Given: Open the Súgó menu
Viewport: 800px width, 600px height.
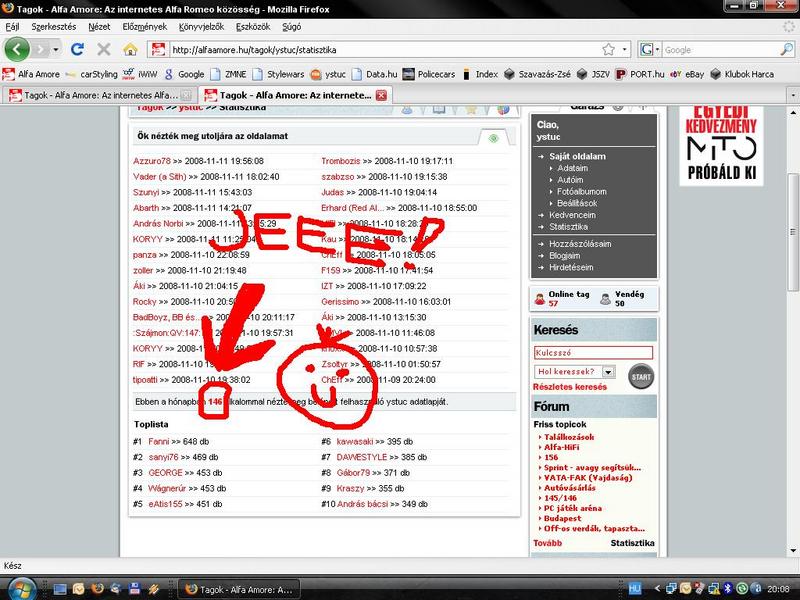Looking at the screenshot, I should click(x=291, y=27).
